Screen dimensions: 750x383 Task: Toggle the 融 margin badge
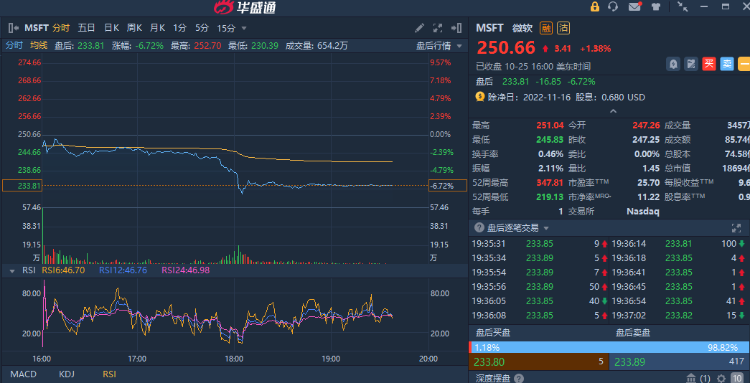point(546,28)
